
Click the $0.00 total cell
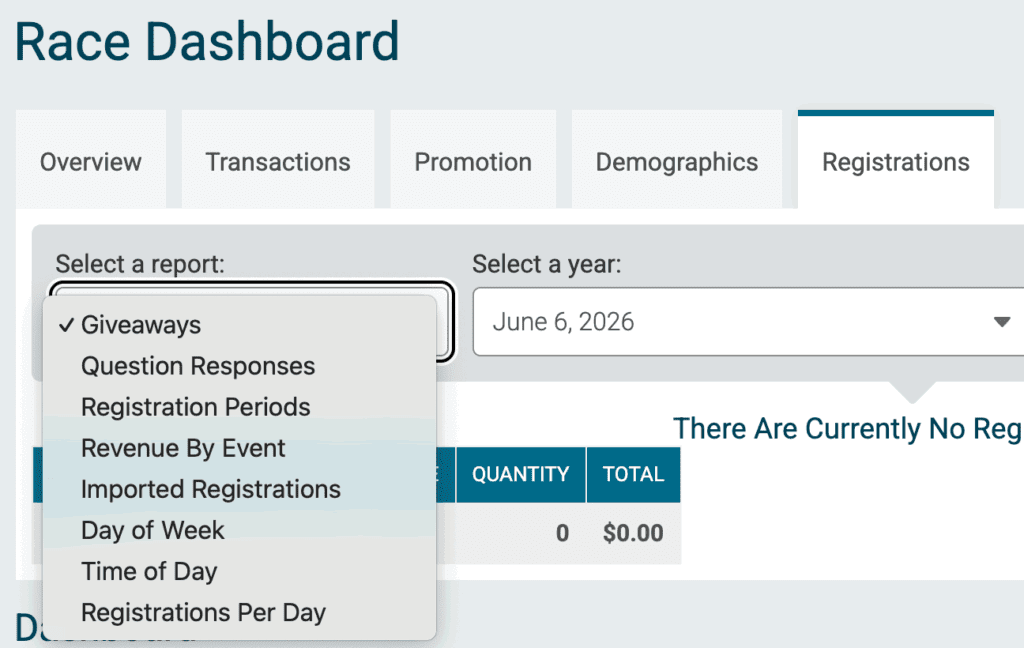point(633,533)
